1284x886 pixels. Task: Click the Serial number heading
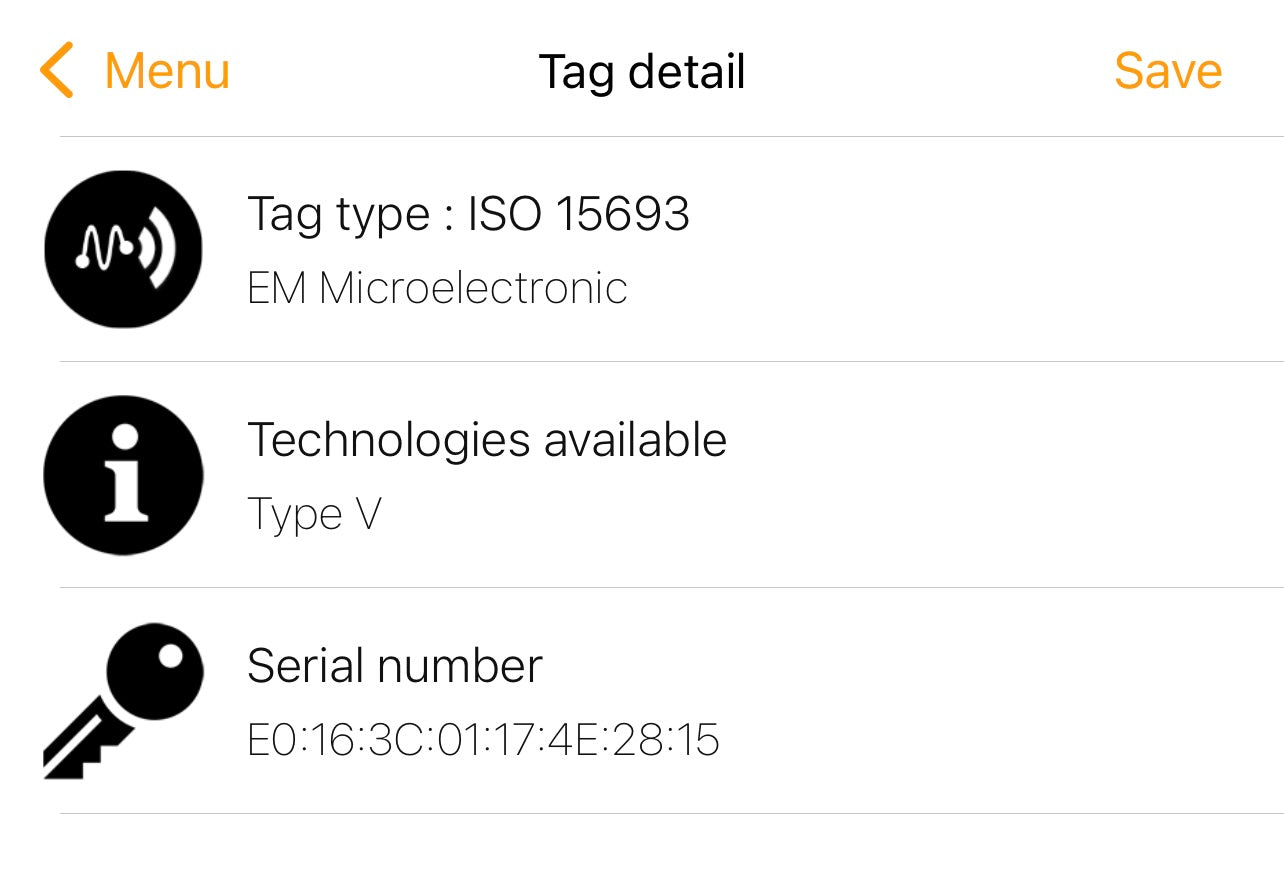(x=395, y=666)
